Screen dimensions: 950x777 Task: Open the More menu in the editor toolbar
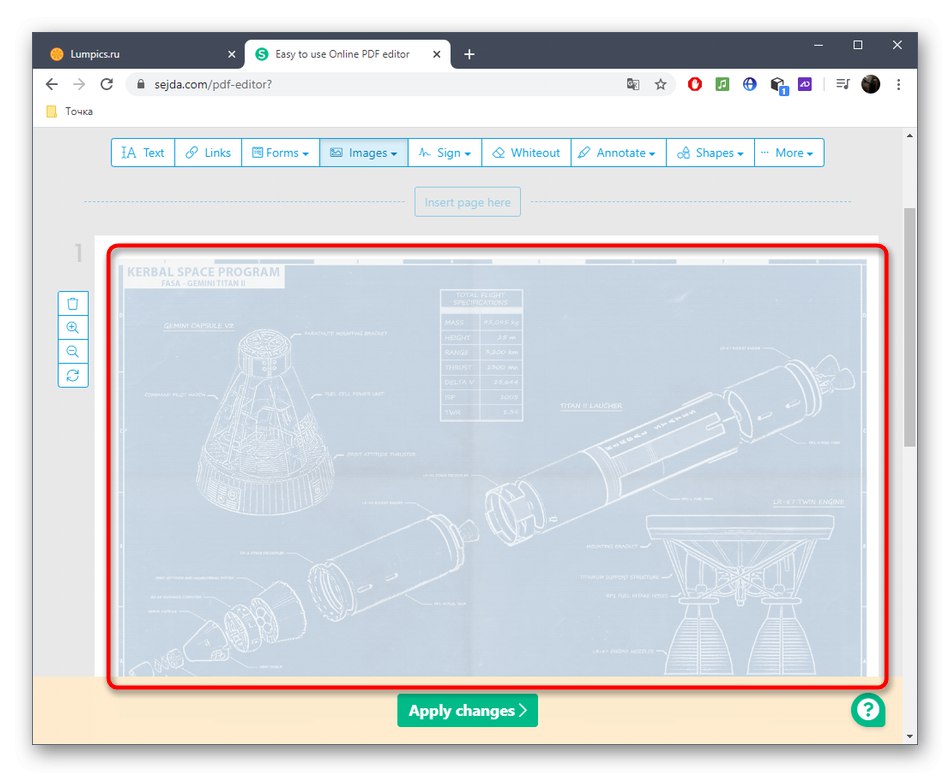789,152
